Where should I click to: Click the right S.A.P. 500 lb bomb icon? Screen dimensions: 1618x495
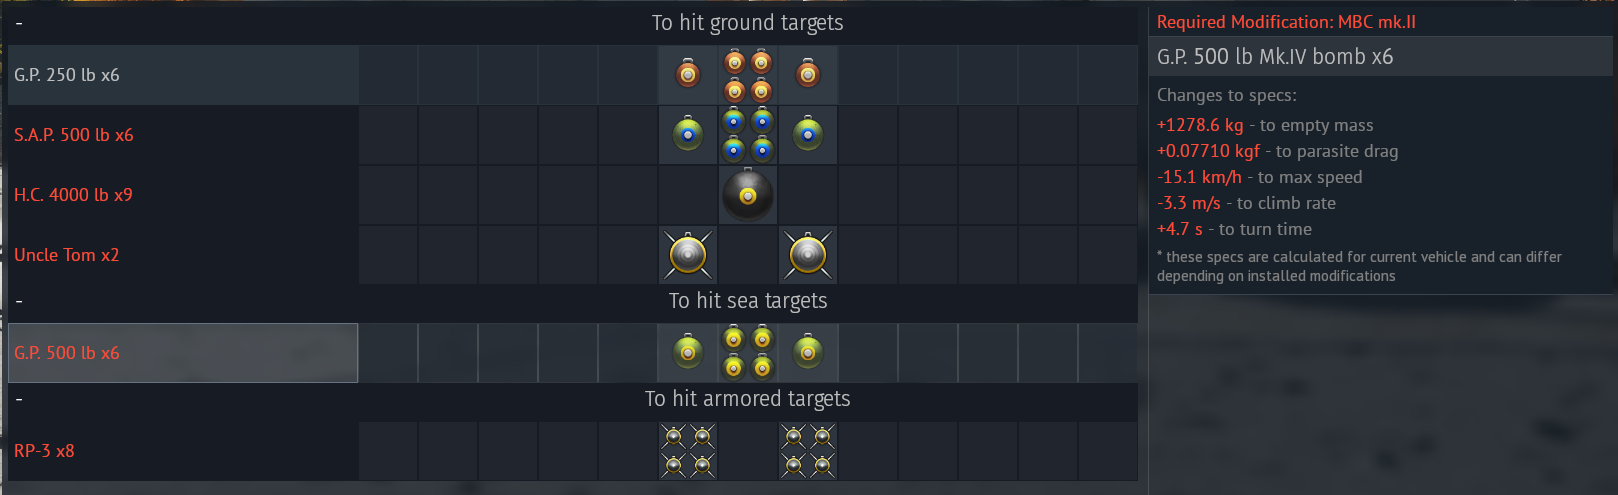808,134
